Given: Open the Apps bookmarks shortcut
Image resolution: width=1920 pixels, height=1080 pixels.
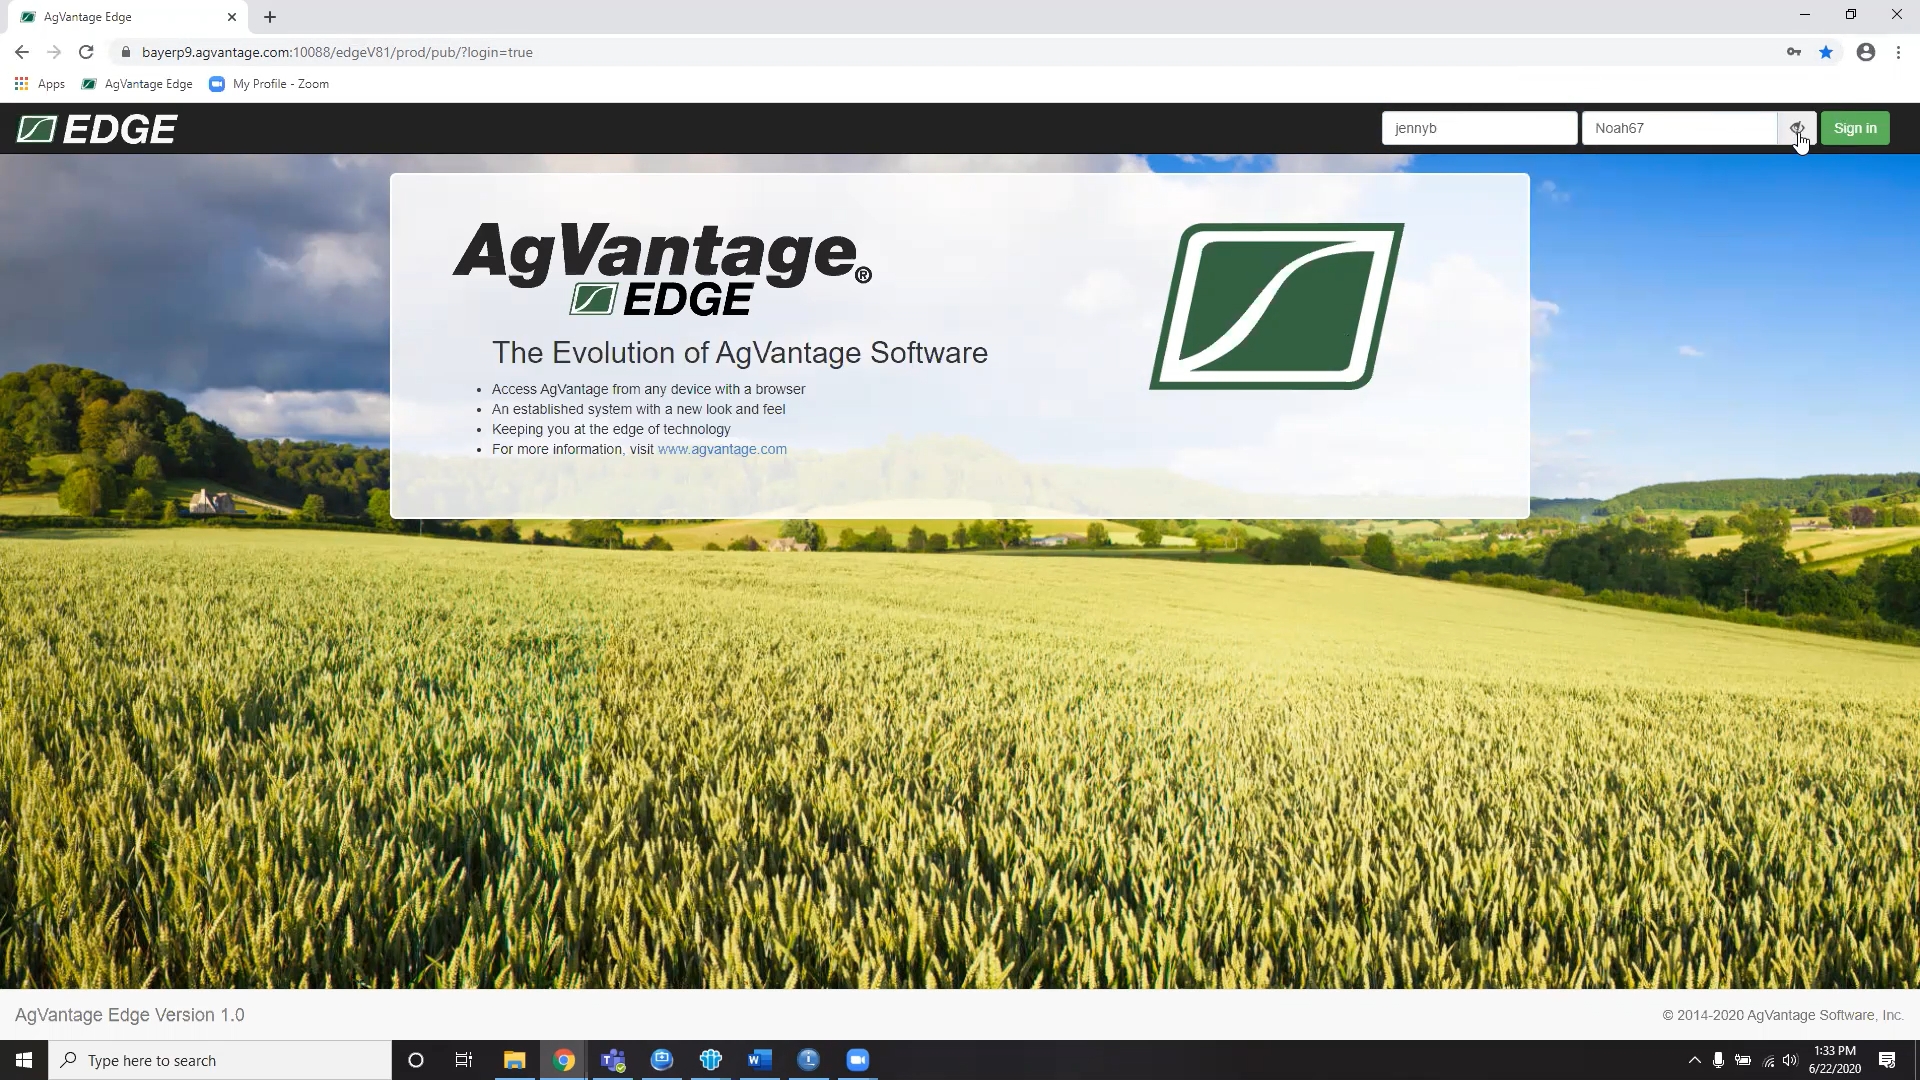Looking at the screenshot, I should click(x=40, y=84).
